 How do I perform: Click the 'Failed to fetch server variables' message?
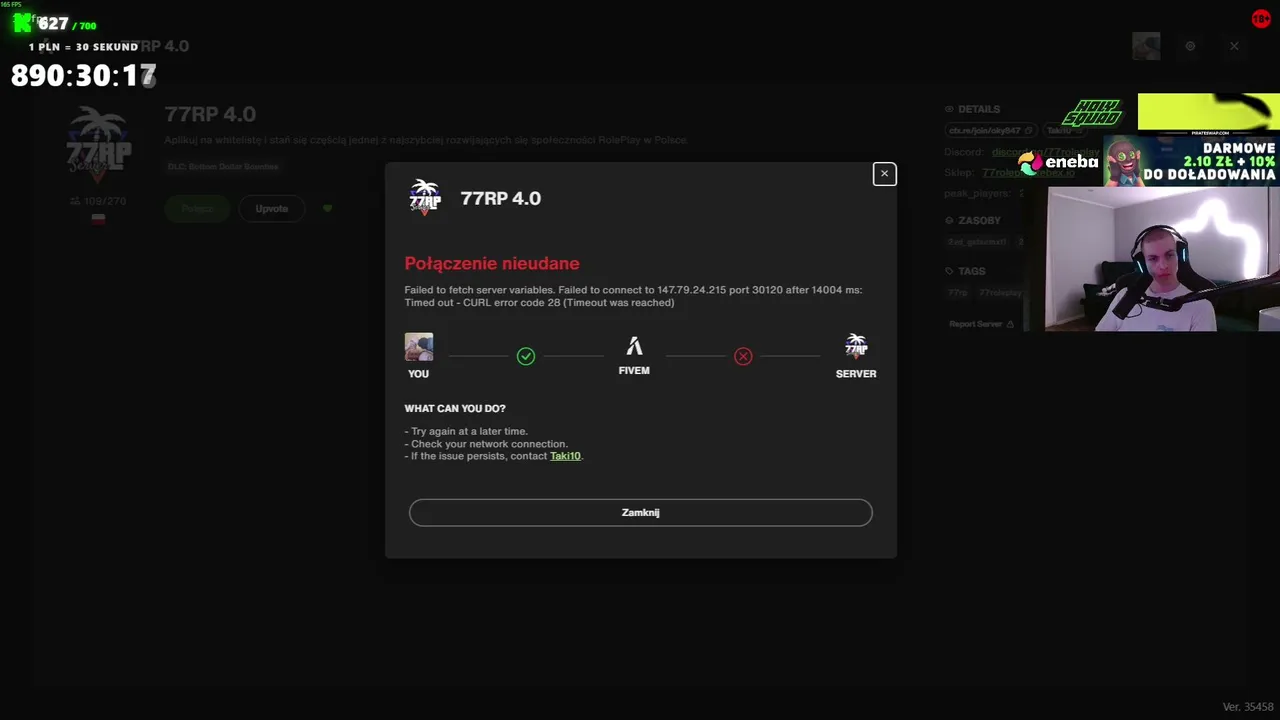(633, 296)
